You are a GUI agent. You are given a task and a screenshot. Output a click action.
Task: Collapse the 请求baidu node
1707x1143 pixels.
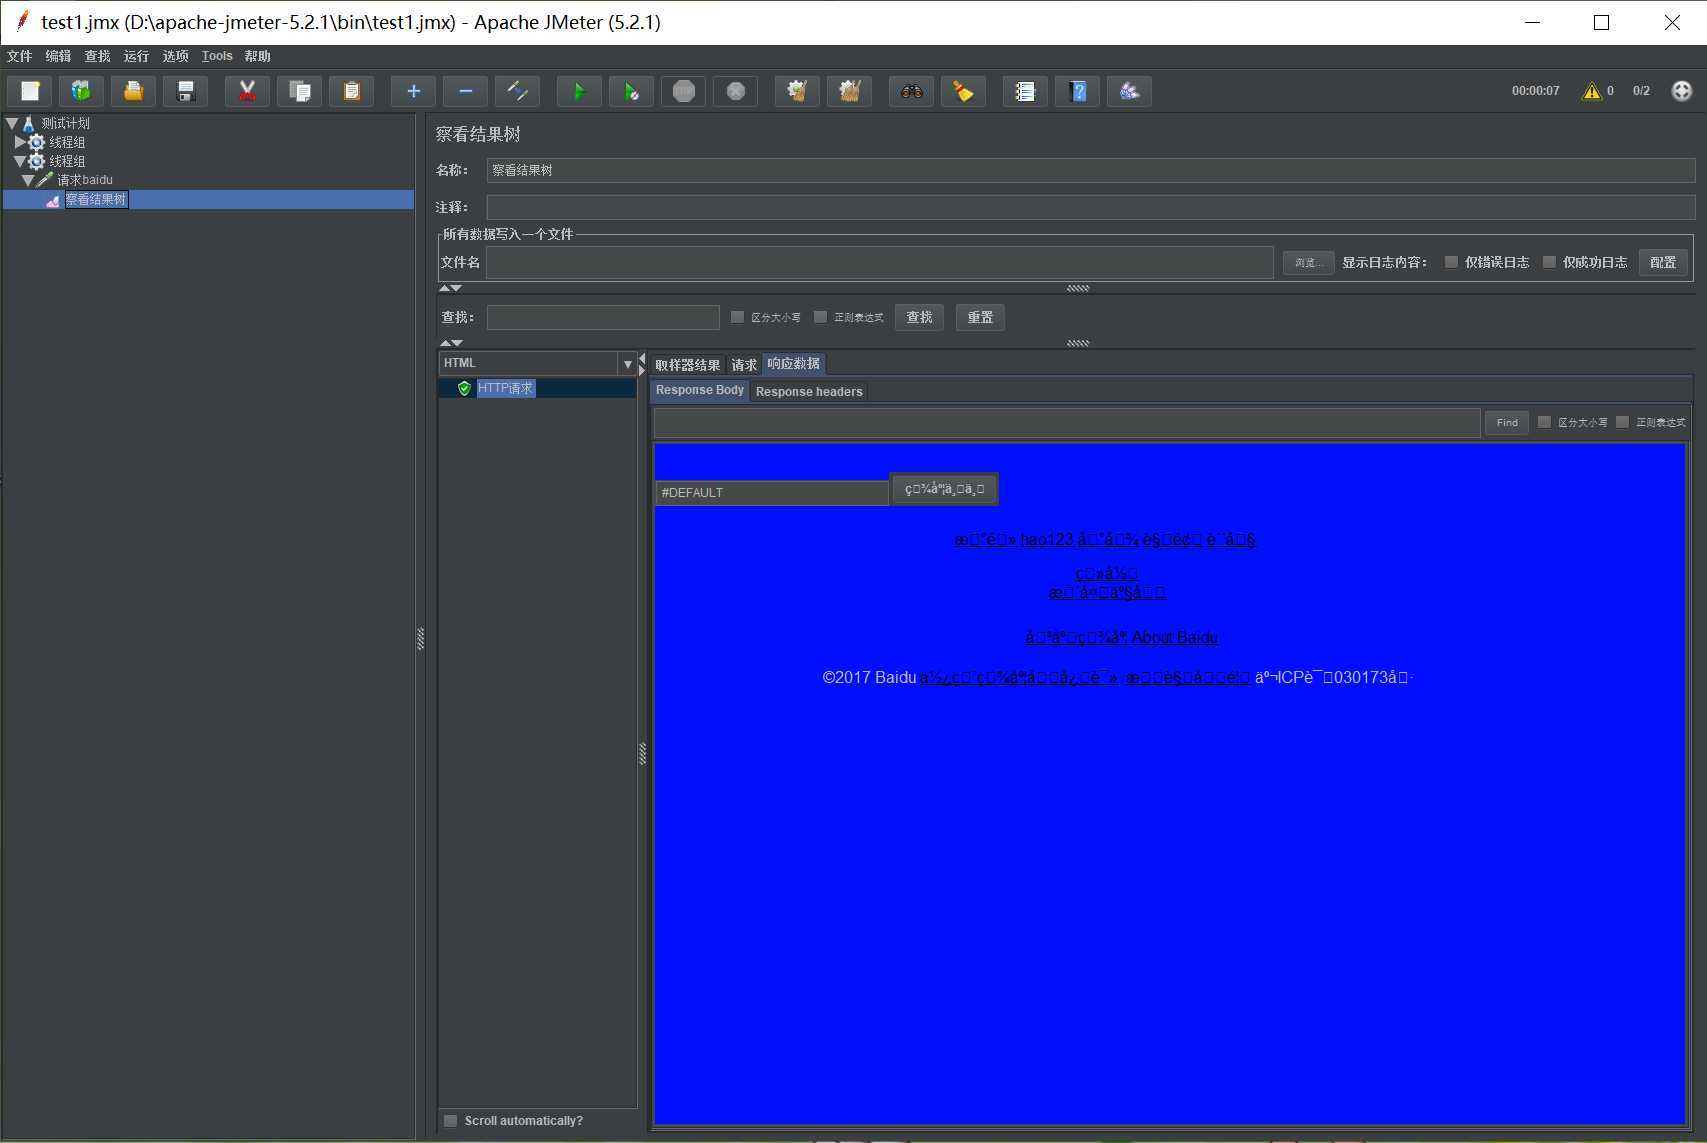[x=28, y=180]
